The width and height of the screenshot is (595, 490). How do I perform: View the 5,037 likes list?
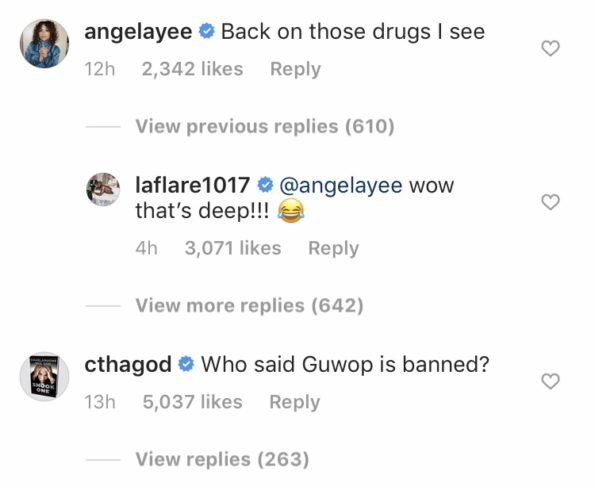click(x=192, y=402)
